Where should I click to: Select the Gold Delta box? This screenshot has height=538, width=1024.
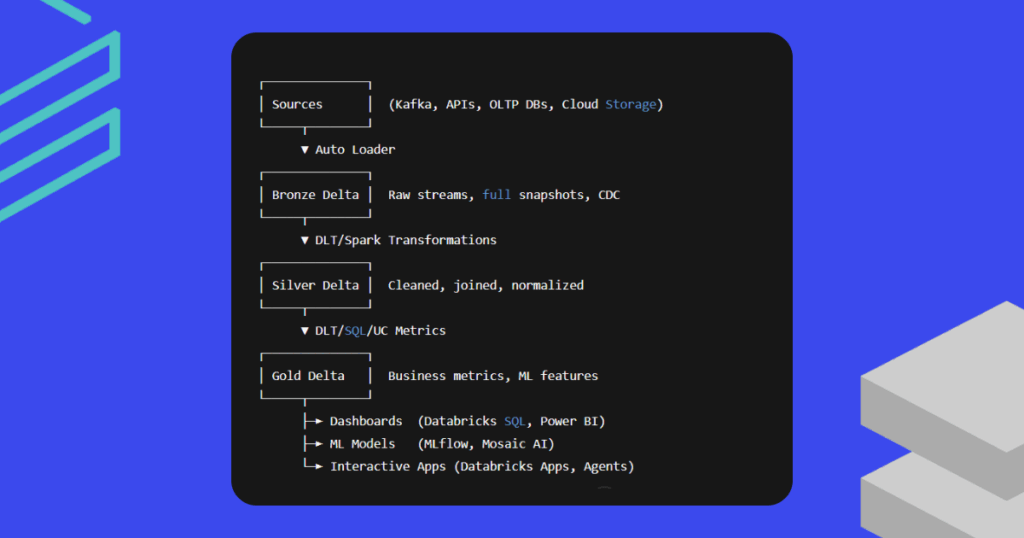315,376
